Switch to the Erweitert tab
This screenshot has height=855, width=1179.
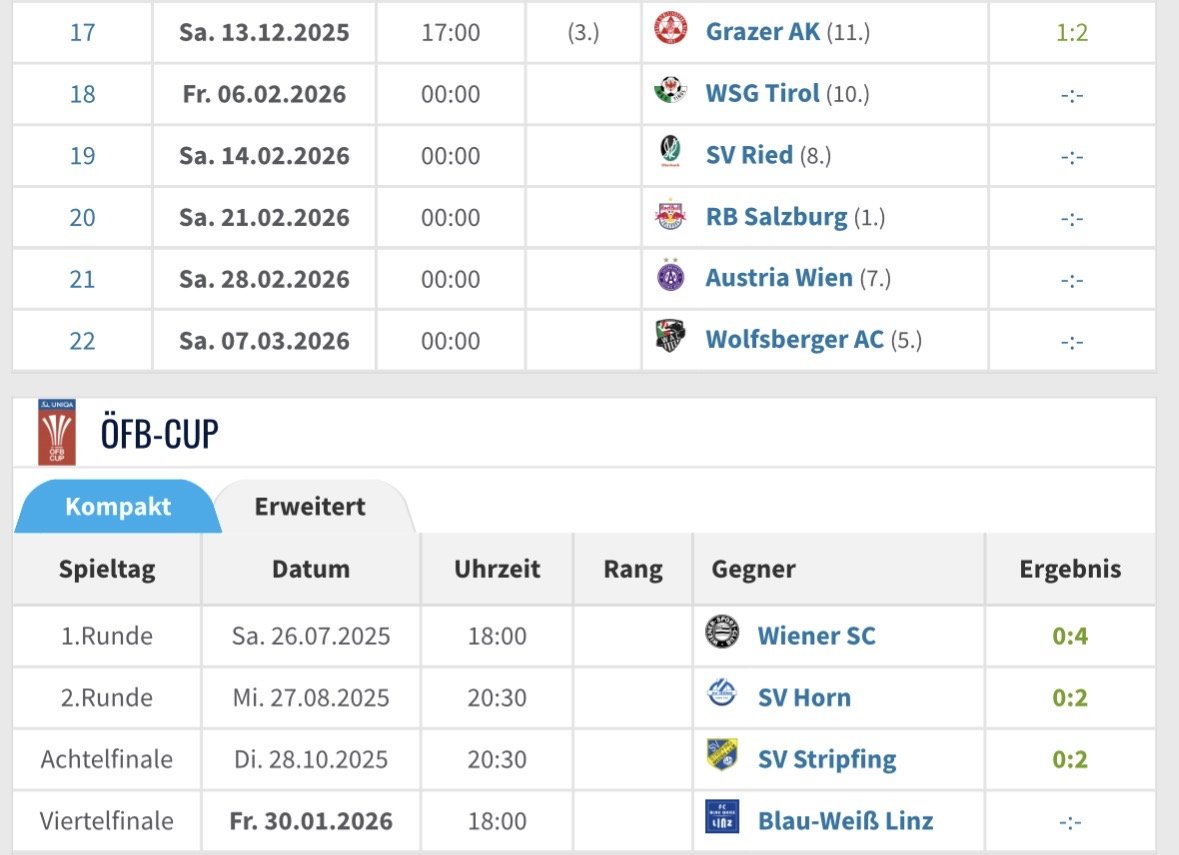[x=310, y=507]
